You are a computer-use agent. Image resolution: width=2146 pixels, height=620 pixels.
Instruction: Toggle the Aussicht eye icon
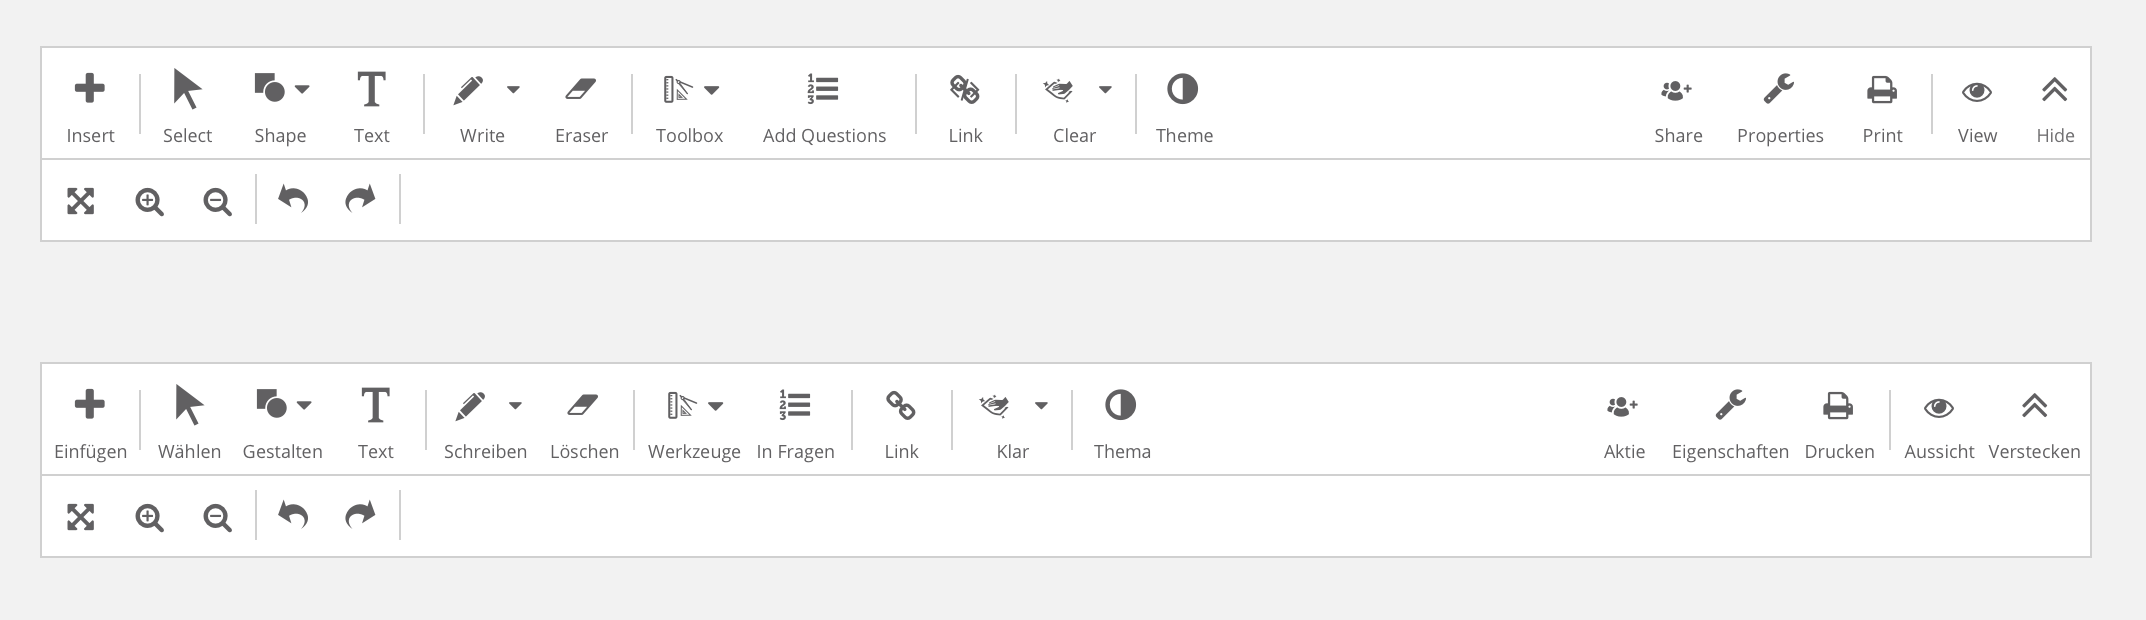click(1939, 408)
